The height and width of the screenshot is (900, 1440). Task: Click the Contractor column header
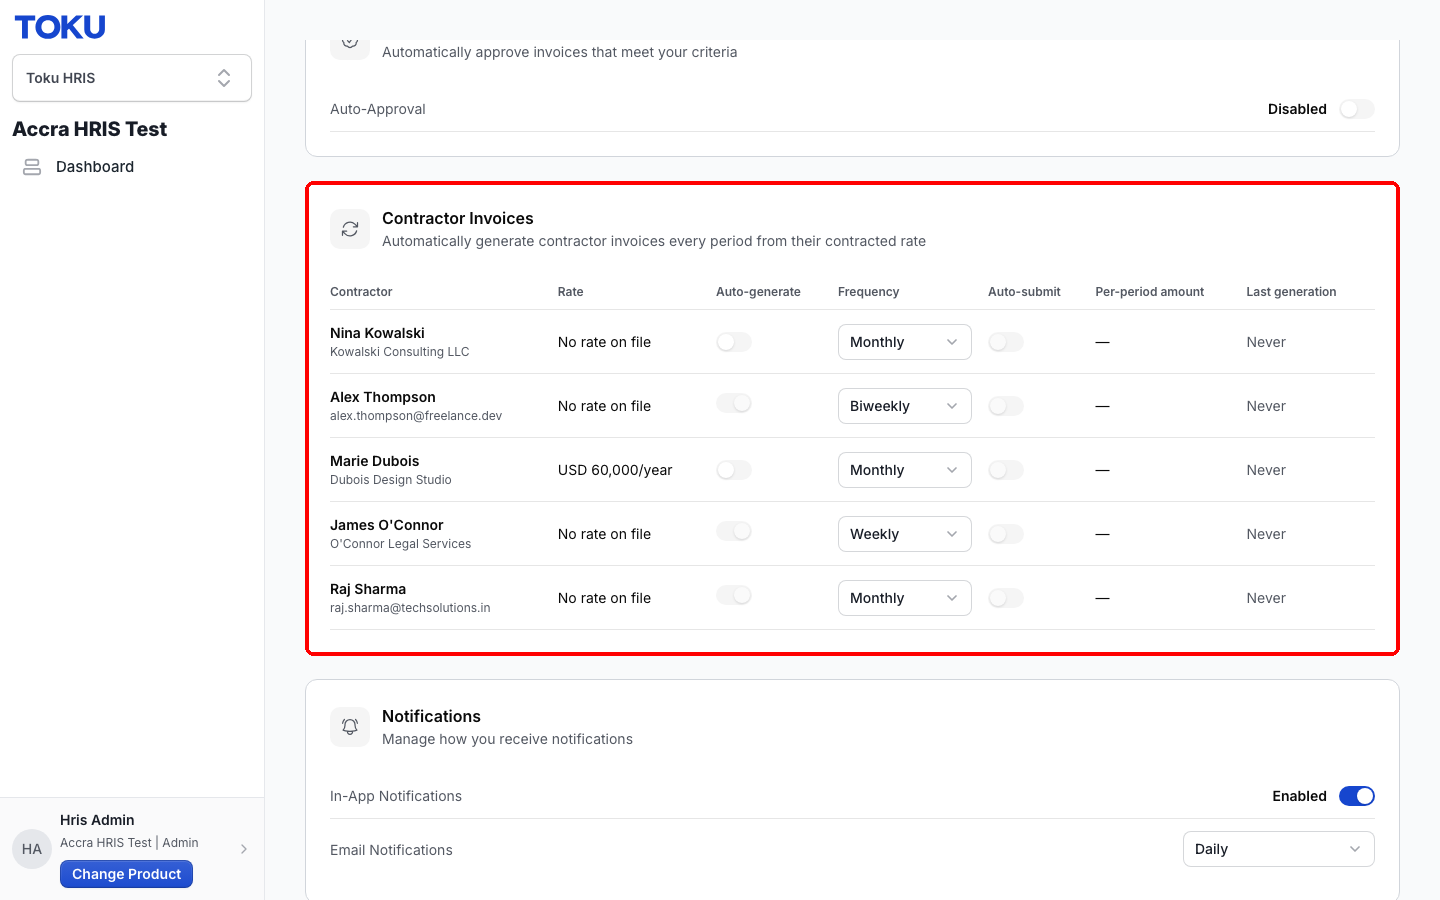[x=361, y=292]
